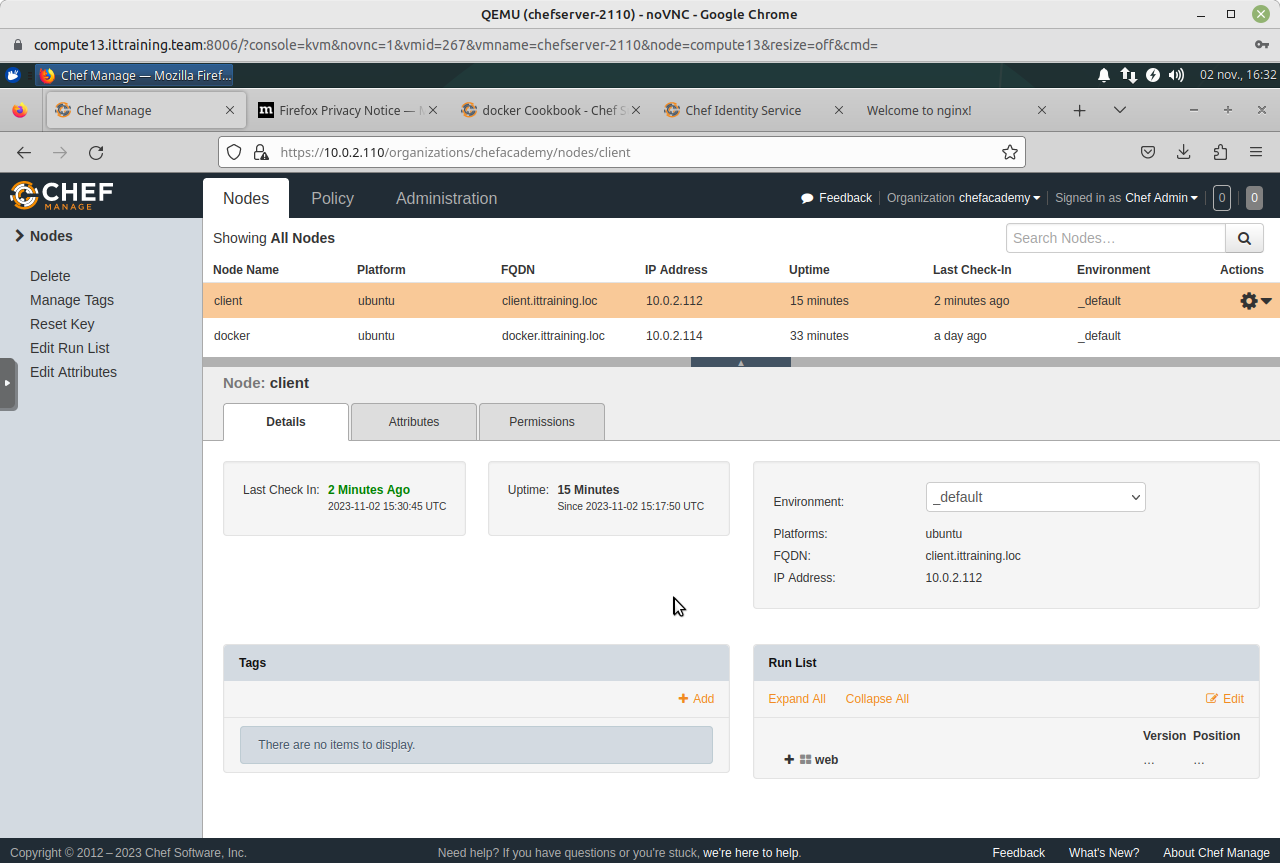Click the Edit Run List sidebar link

coord(70,348)
